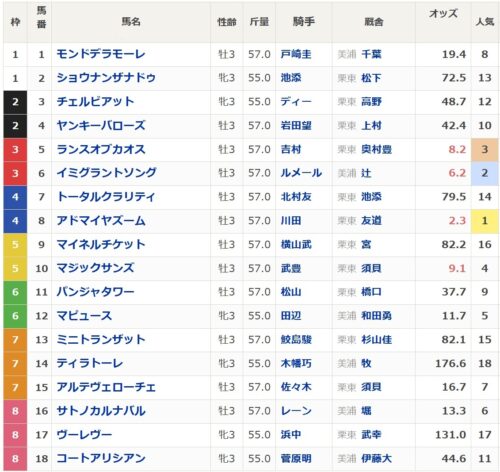Open horse アドマイヤズーム page

pyautogui.click(x=101, y=221)
